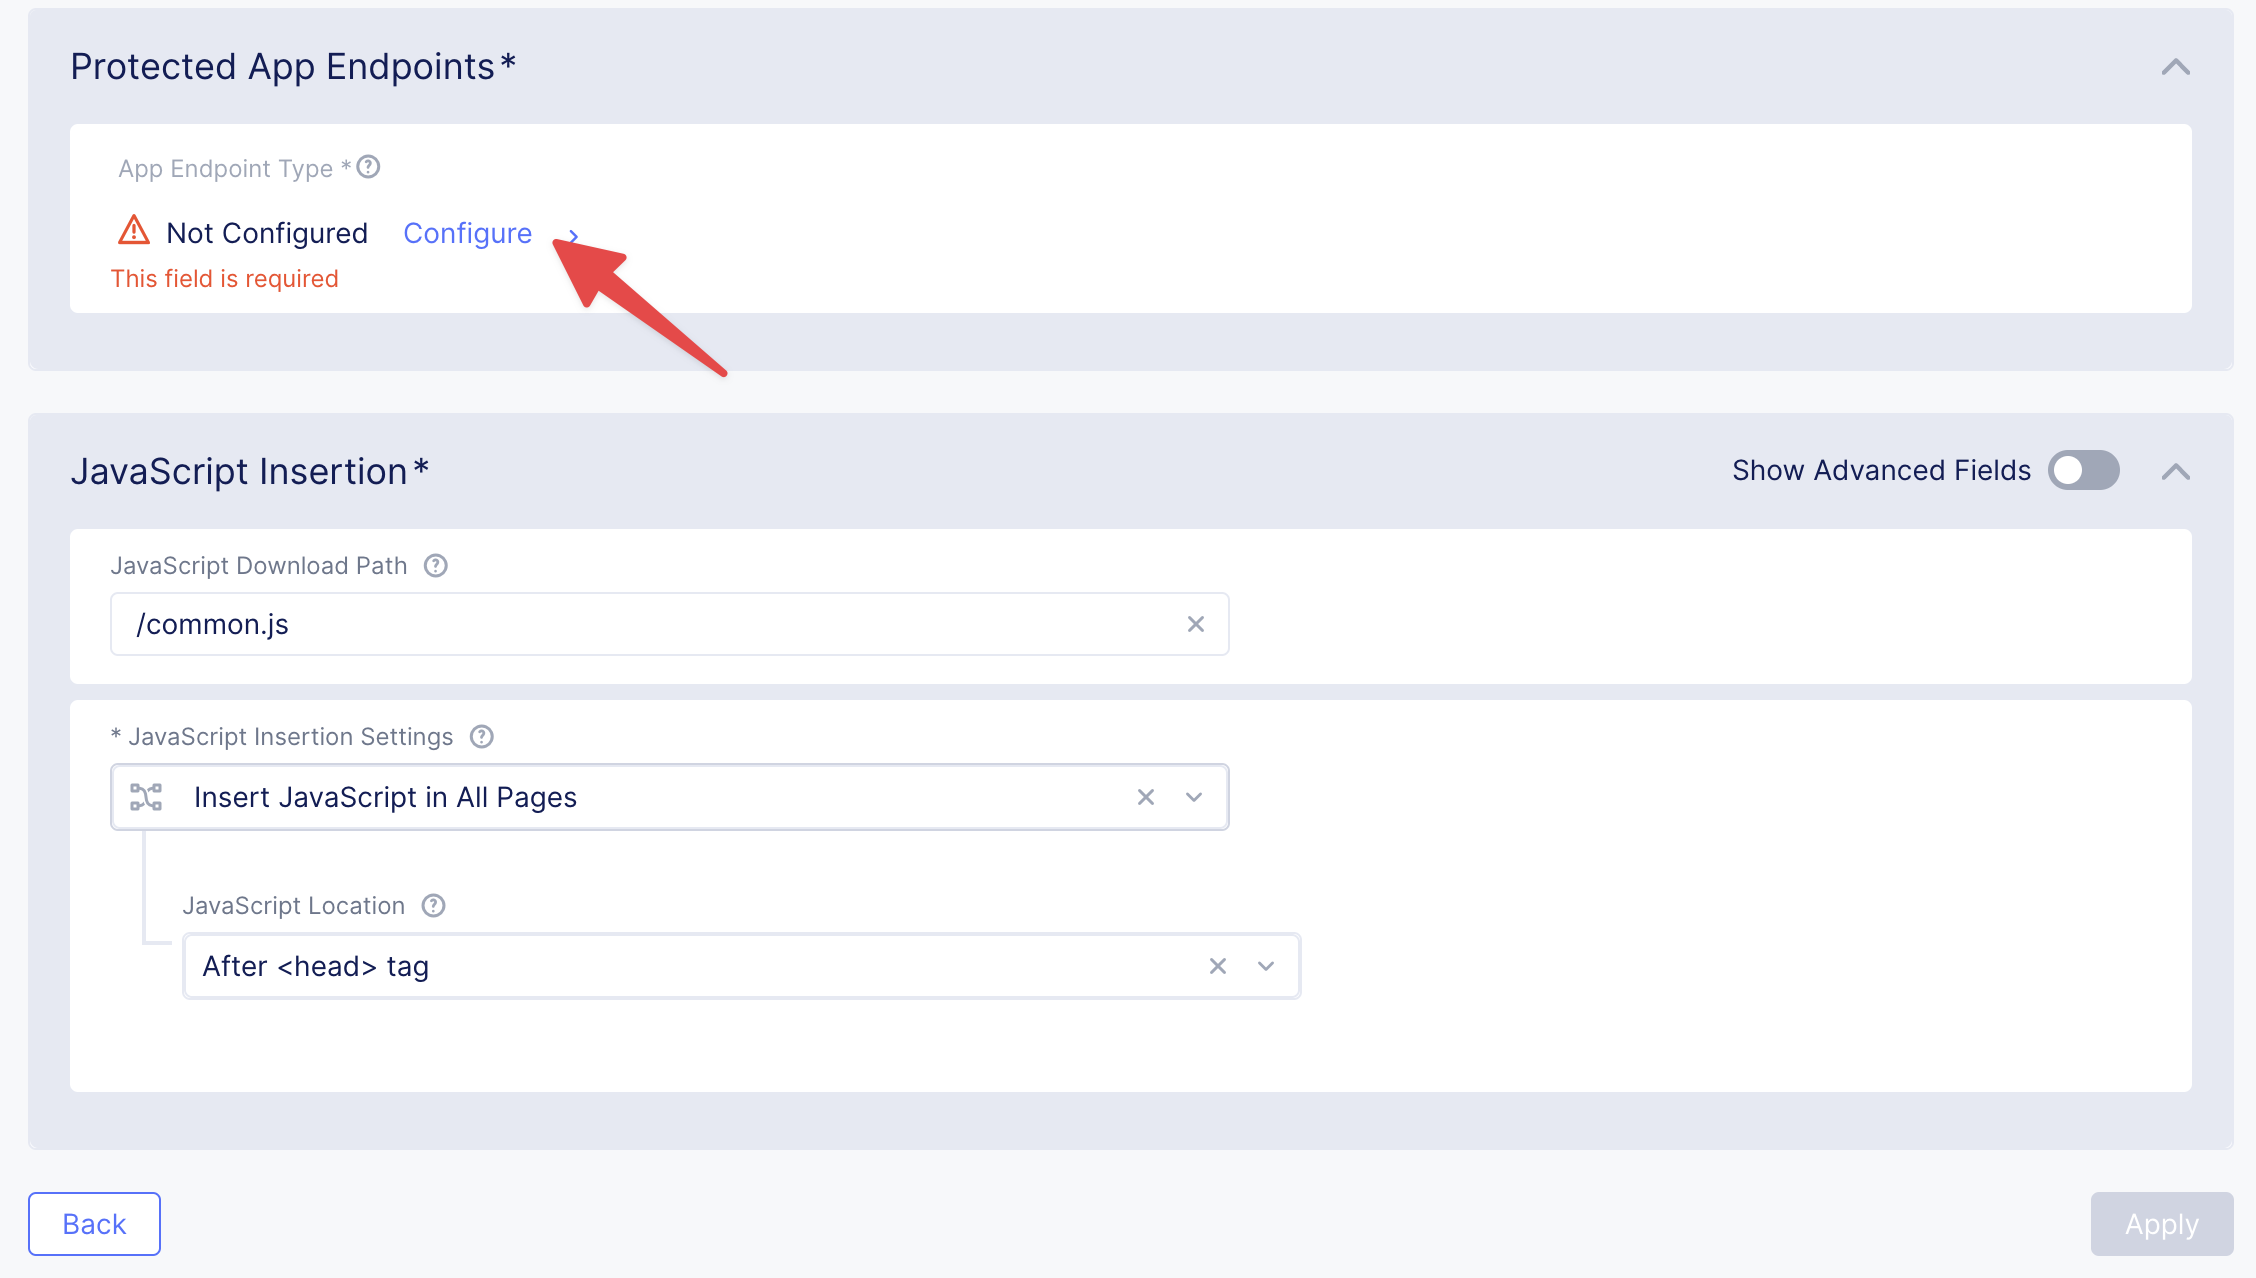
Task: Clear Insert JavaScript in All Pages selection
Action: pos(1146,797)
